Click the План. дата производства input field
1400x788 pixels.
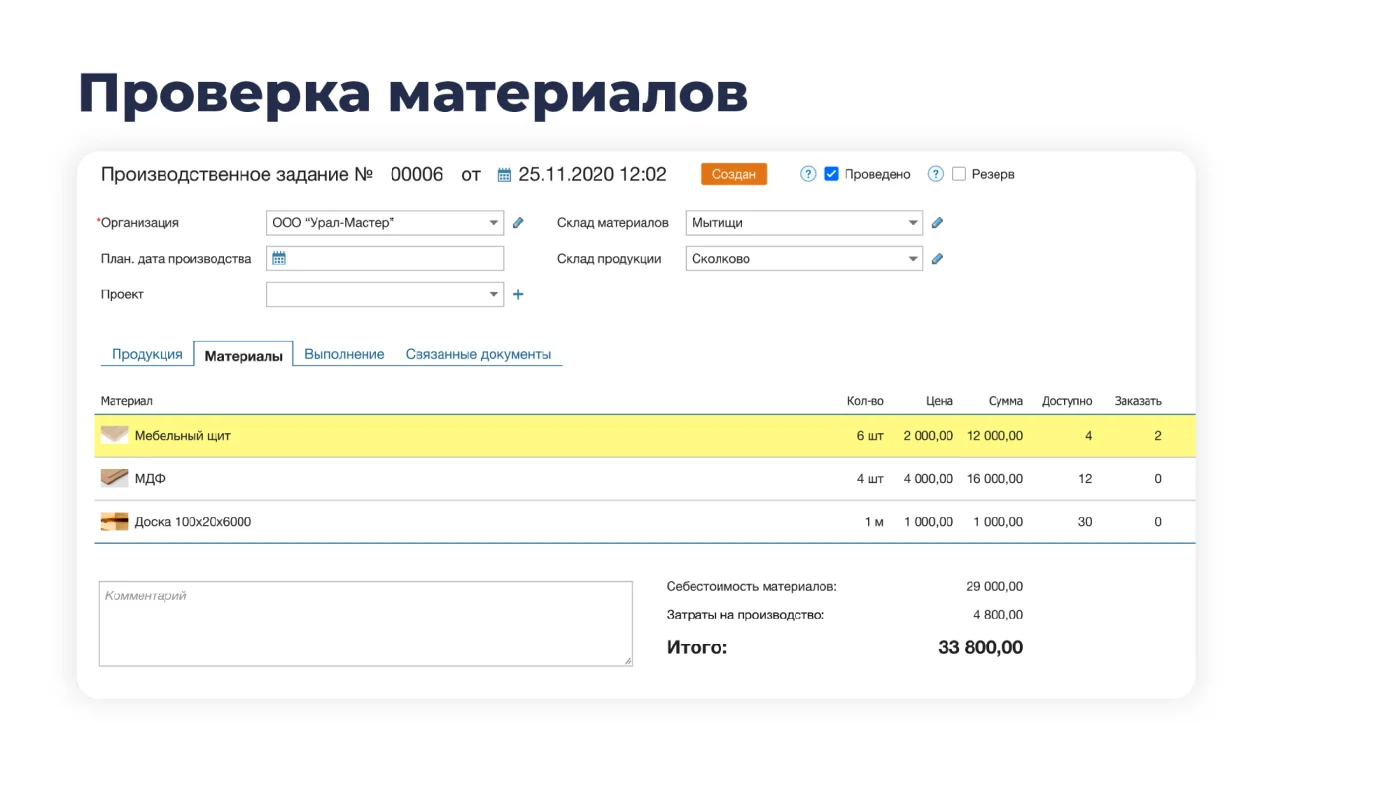[385, 259]
